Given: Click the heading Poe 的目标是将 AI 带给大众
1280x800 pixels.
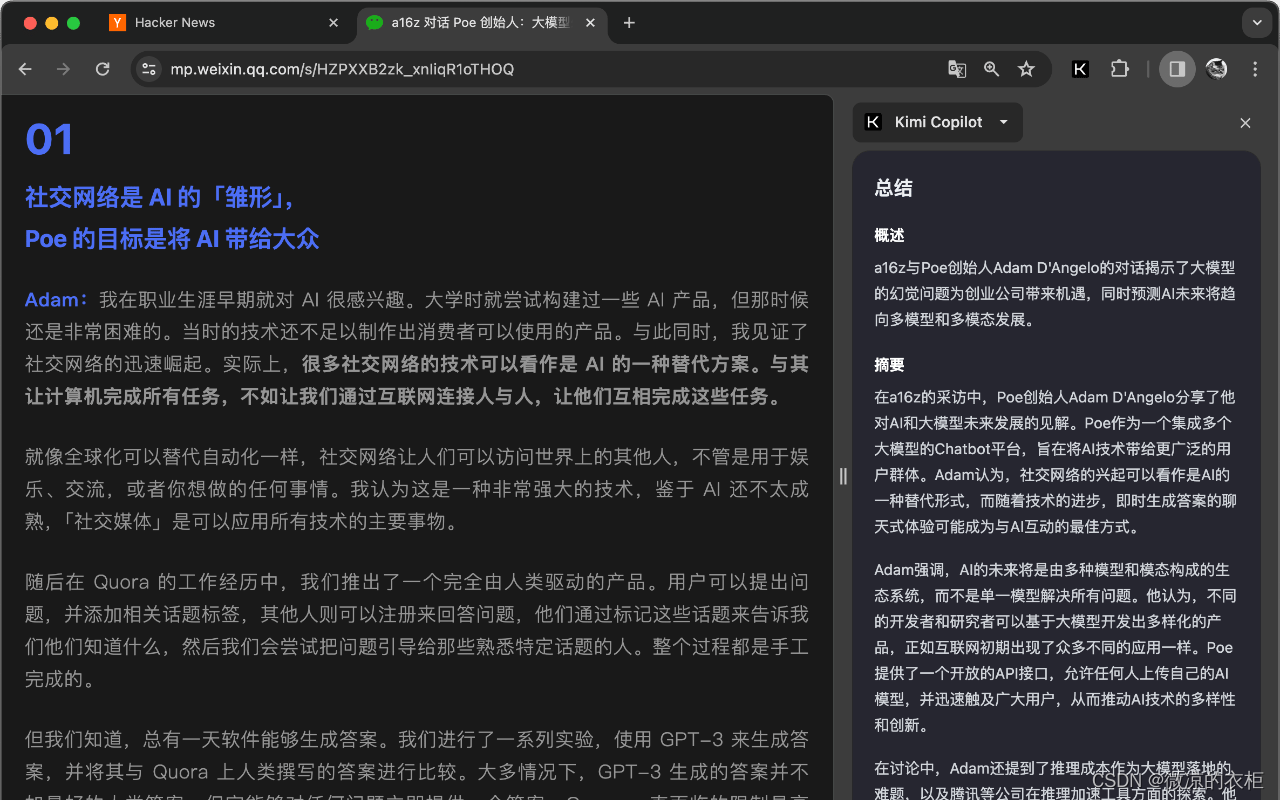Looking at the screenshot, I should 172,239.
